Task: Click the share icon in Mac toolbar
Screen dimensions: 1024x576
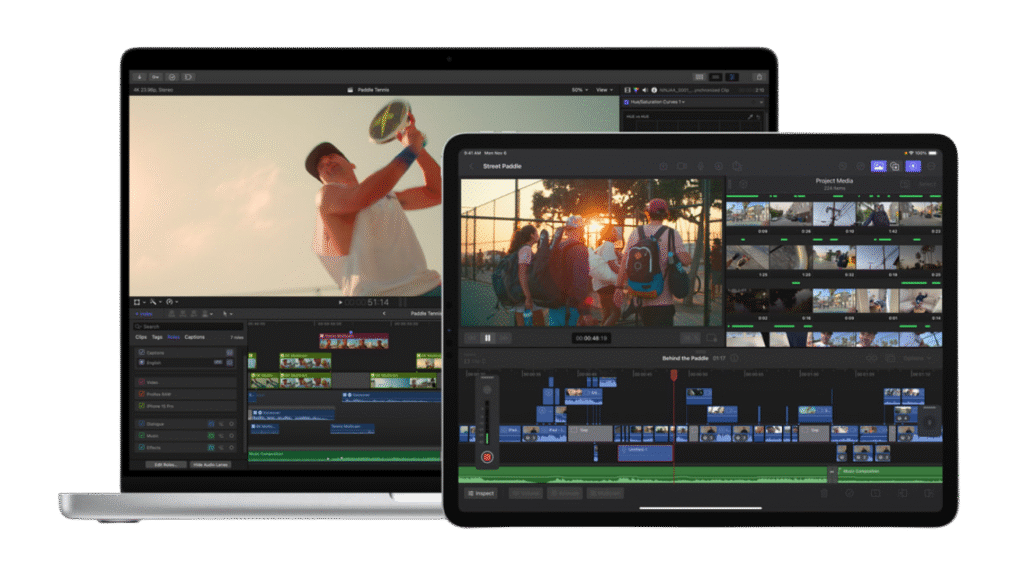Action: pos(759,76)
